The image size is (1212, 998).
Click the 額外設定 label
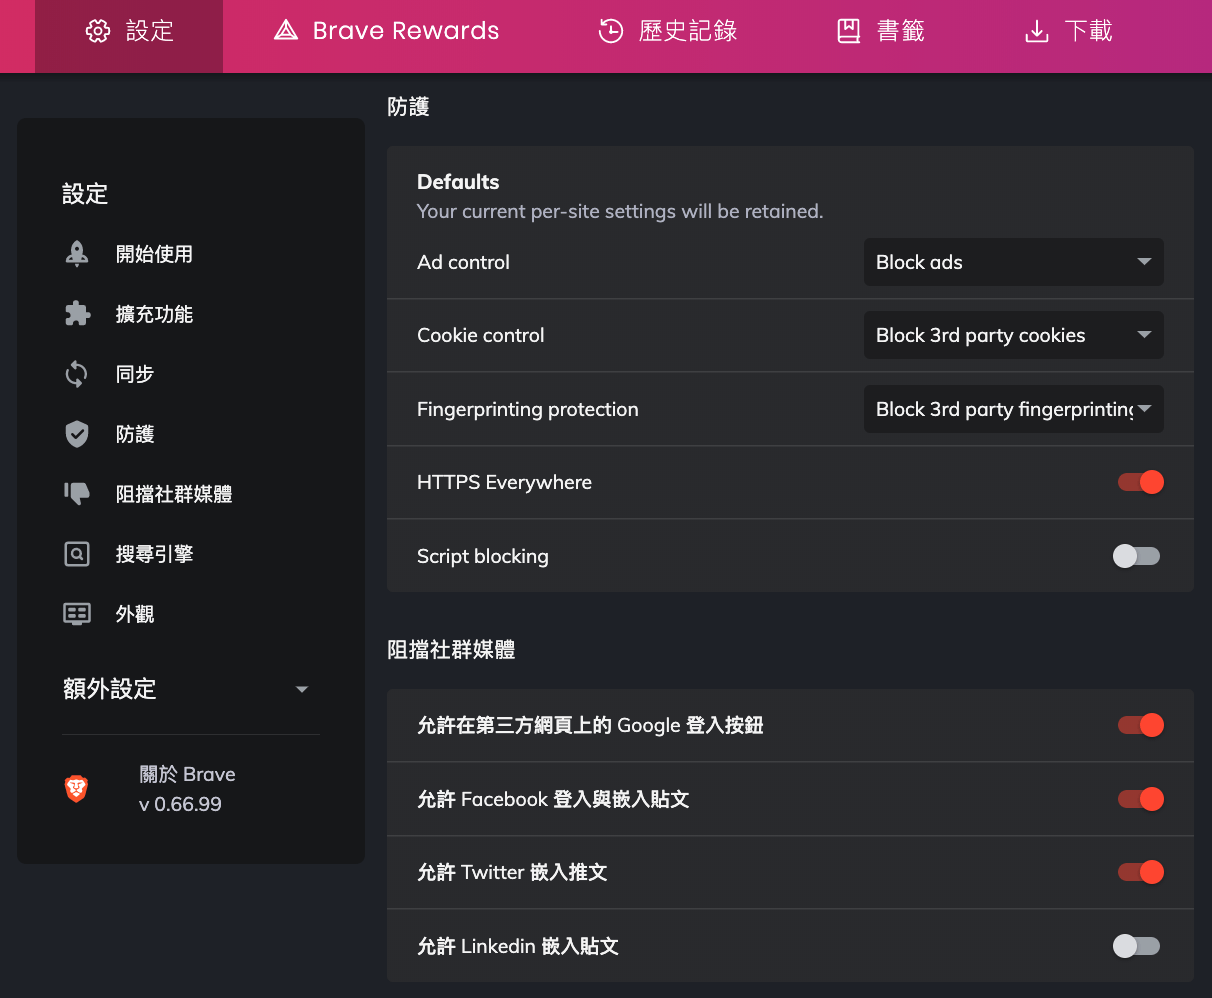(x=110, y=689)
